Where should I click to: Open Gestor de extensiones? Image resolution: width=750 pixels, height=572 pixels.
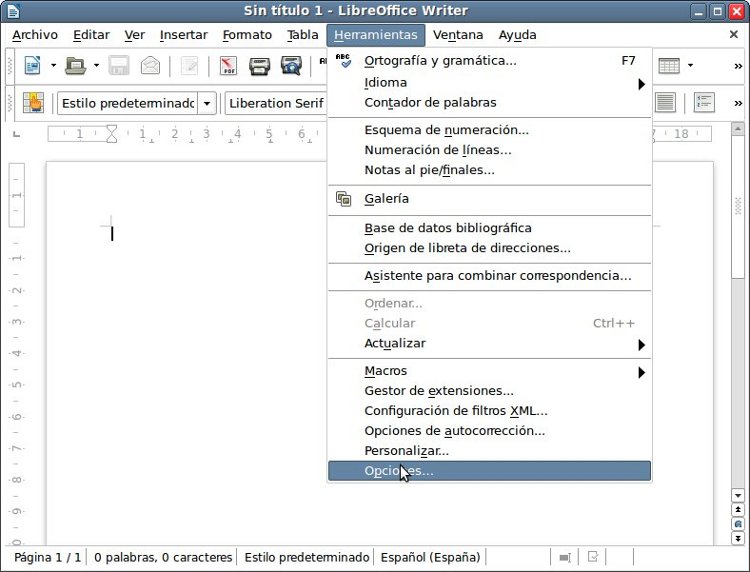click(x=489, y=391)
